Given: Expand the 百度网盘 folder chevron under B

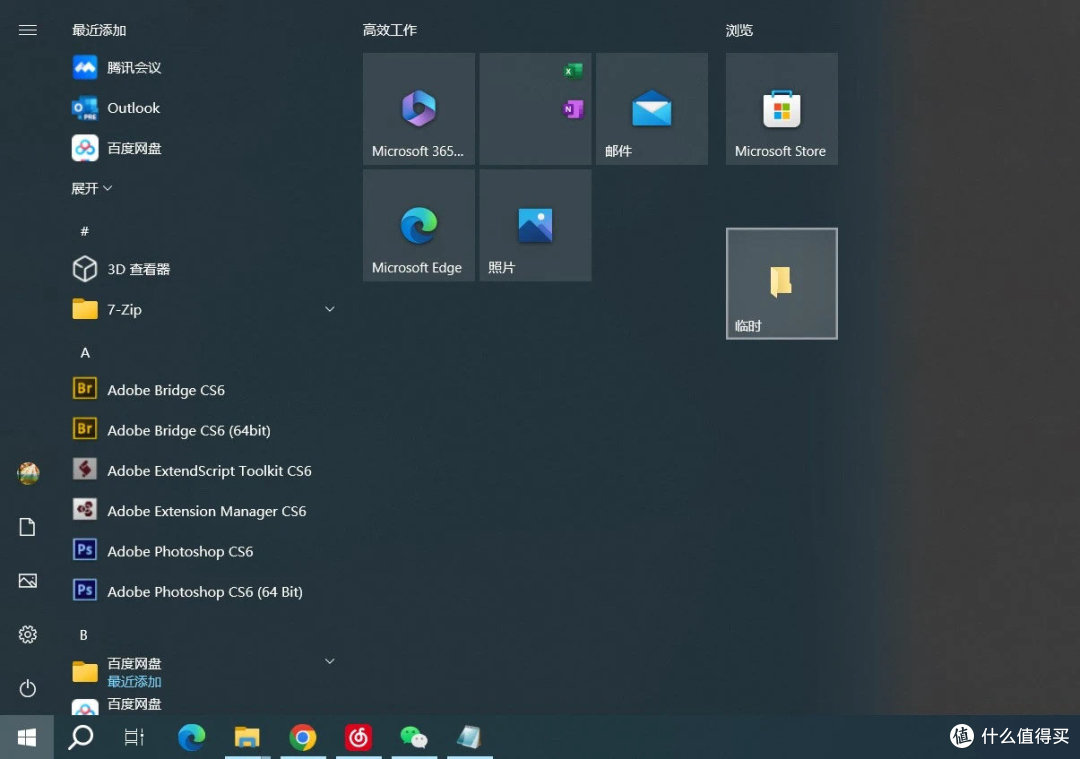Looking at the screenshot, I should coord(329,661).
